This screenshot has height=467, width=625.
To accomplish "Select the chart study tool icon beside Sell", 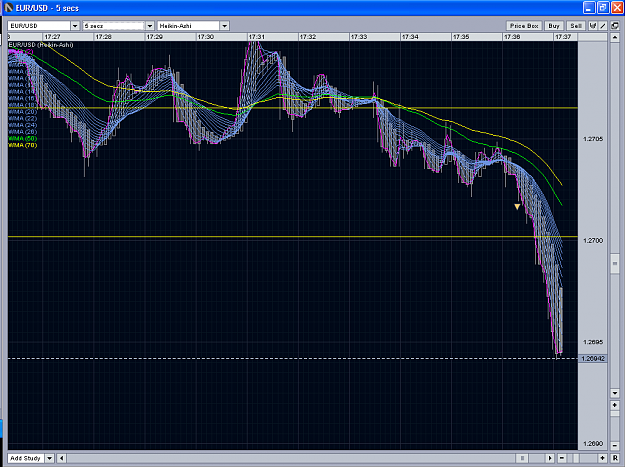I will coord(593,26).
